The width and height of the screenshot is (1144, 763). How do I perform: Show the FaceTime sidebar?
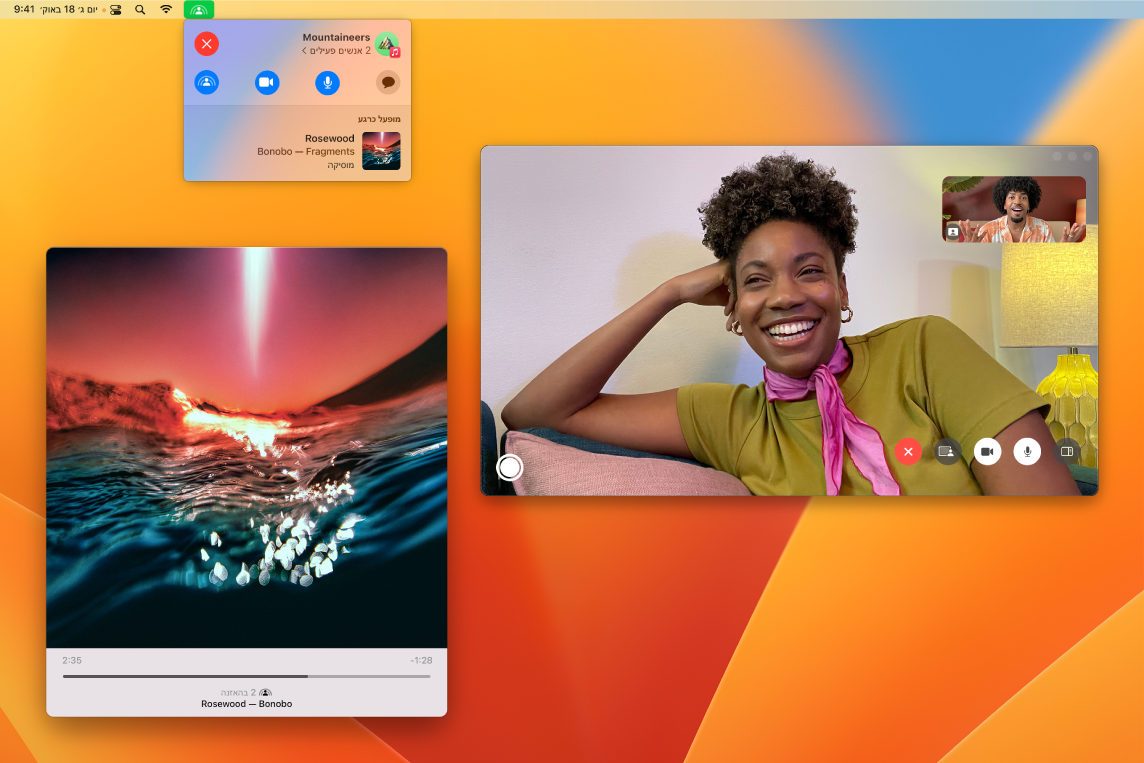click(x=1066, y=452)
